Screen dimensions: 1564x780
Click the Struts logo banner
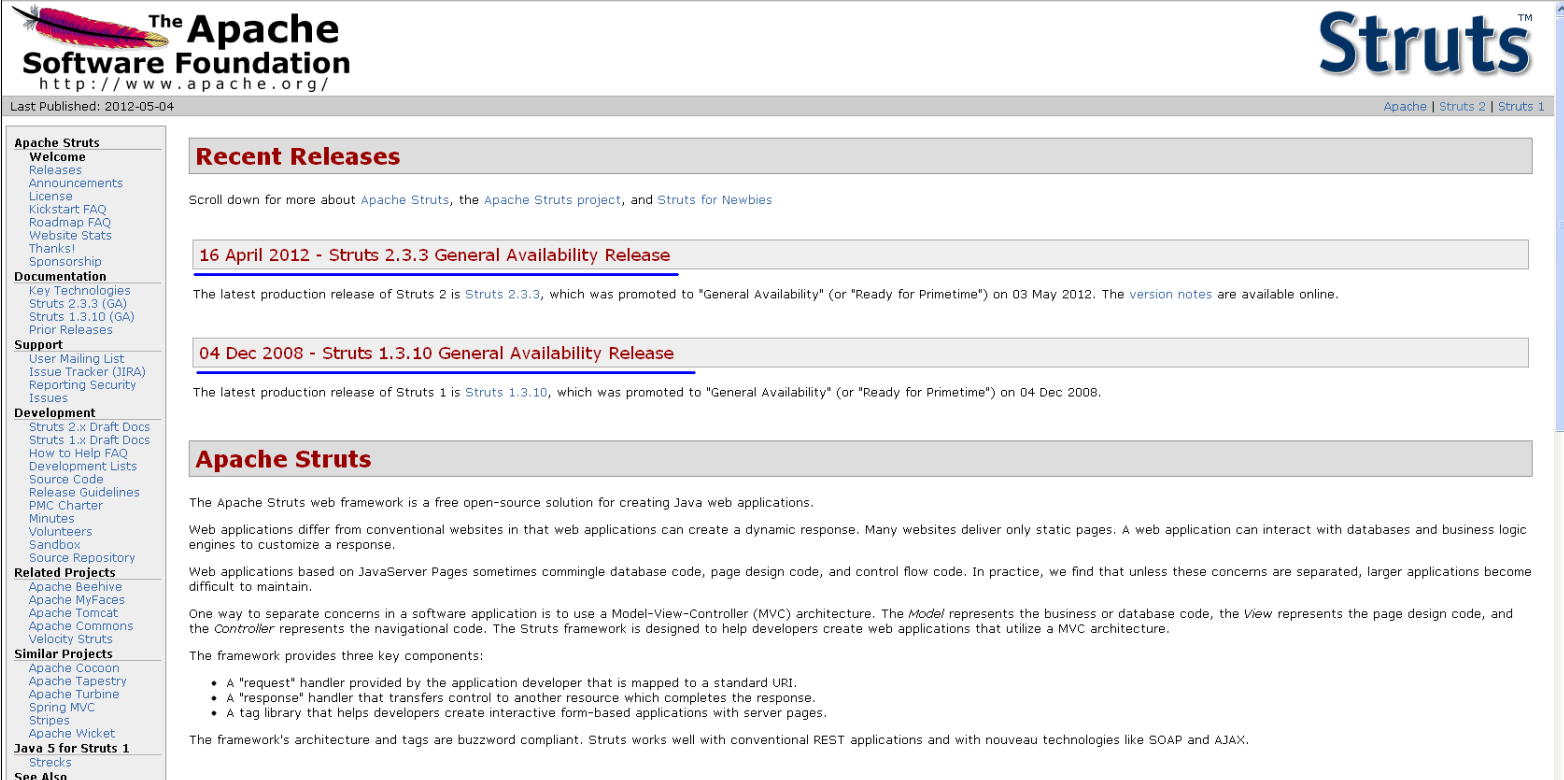click(x=1425, y=44)
